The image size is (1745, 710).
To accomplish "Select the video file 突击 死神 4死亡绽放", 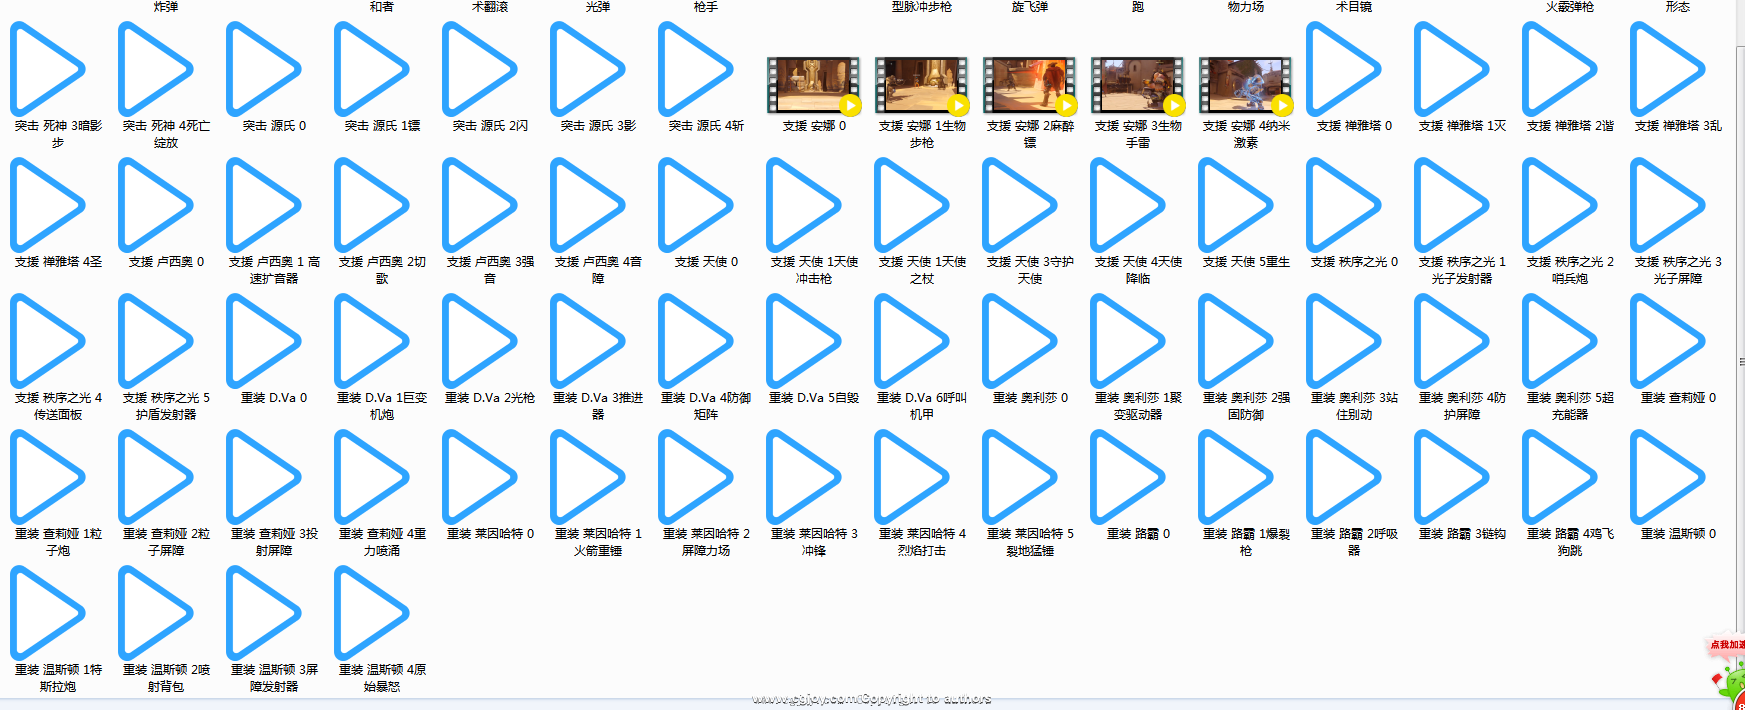I will (x=156, y=69).
